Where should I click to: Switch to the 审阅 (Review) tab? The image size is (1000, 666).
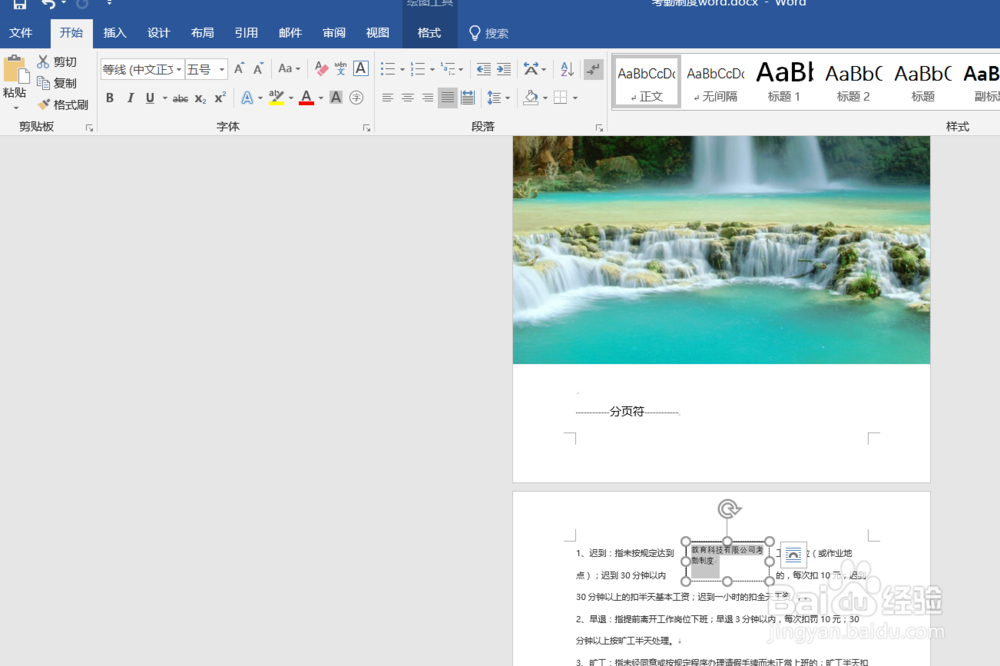point(334,33)
